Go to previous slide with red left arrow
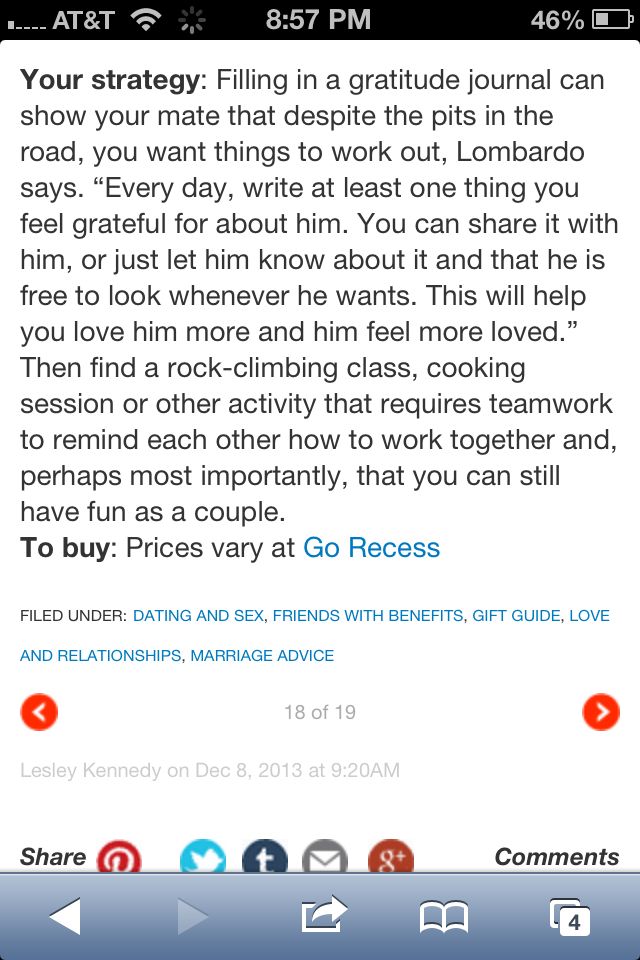The image size is (640, 960). coord(39,712)
